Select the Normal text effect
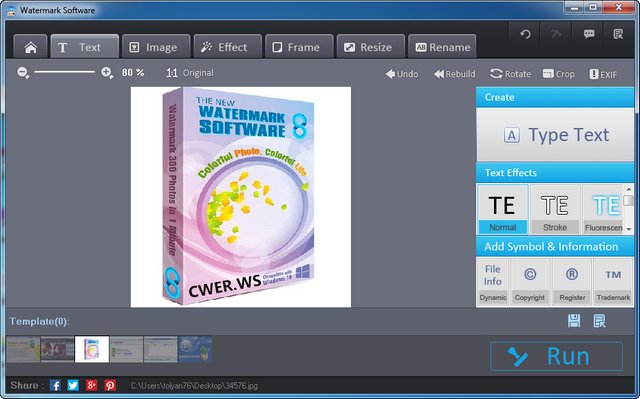This screenshot has width=640, height=399. pos(502,210)
